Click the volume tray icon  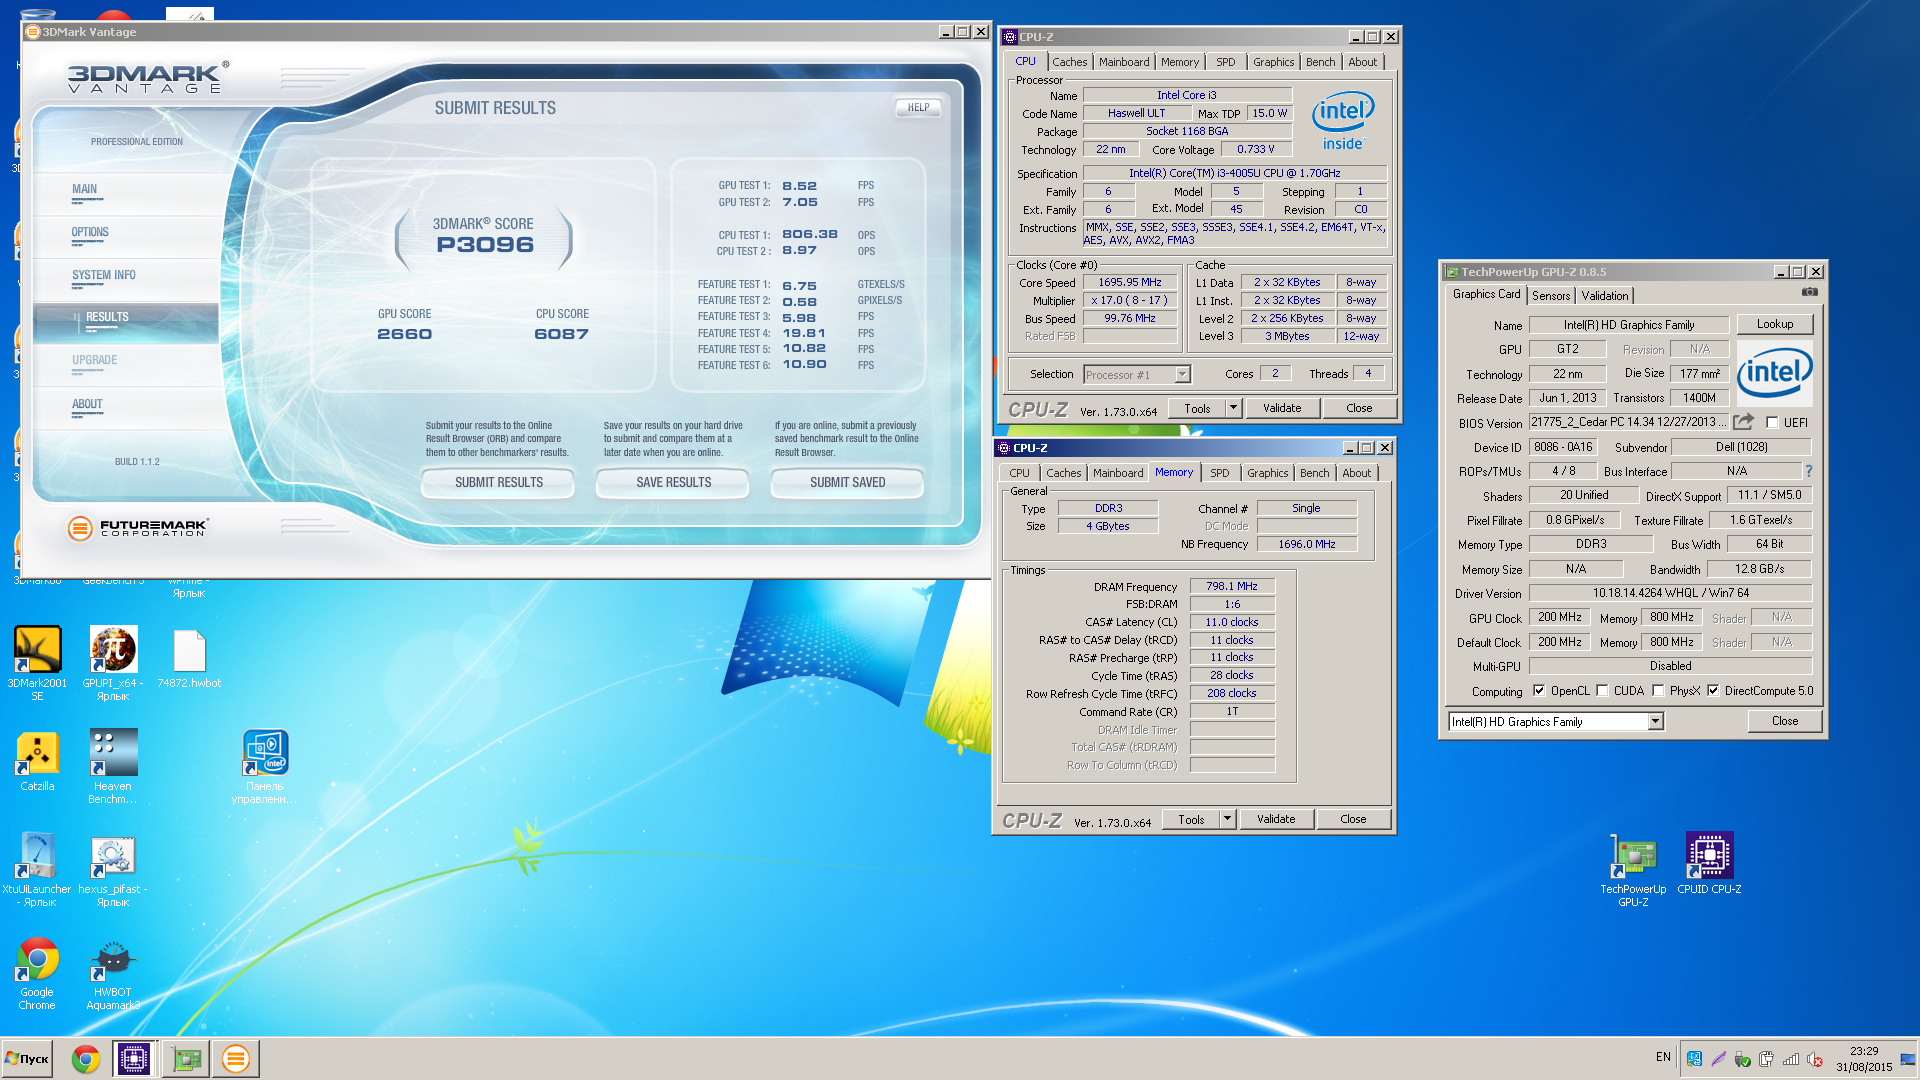point(1814,1059)
